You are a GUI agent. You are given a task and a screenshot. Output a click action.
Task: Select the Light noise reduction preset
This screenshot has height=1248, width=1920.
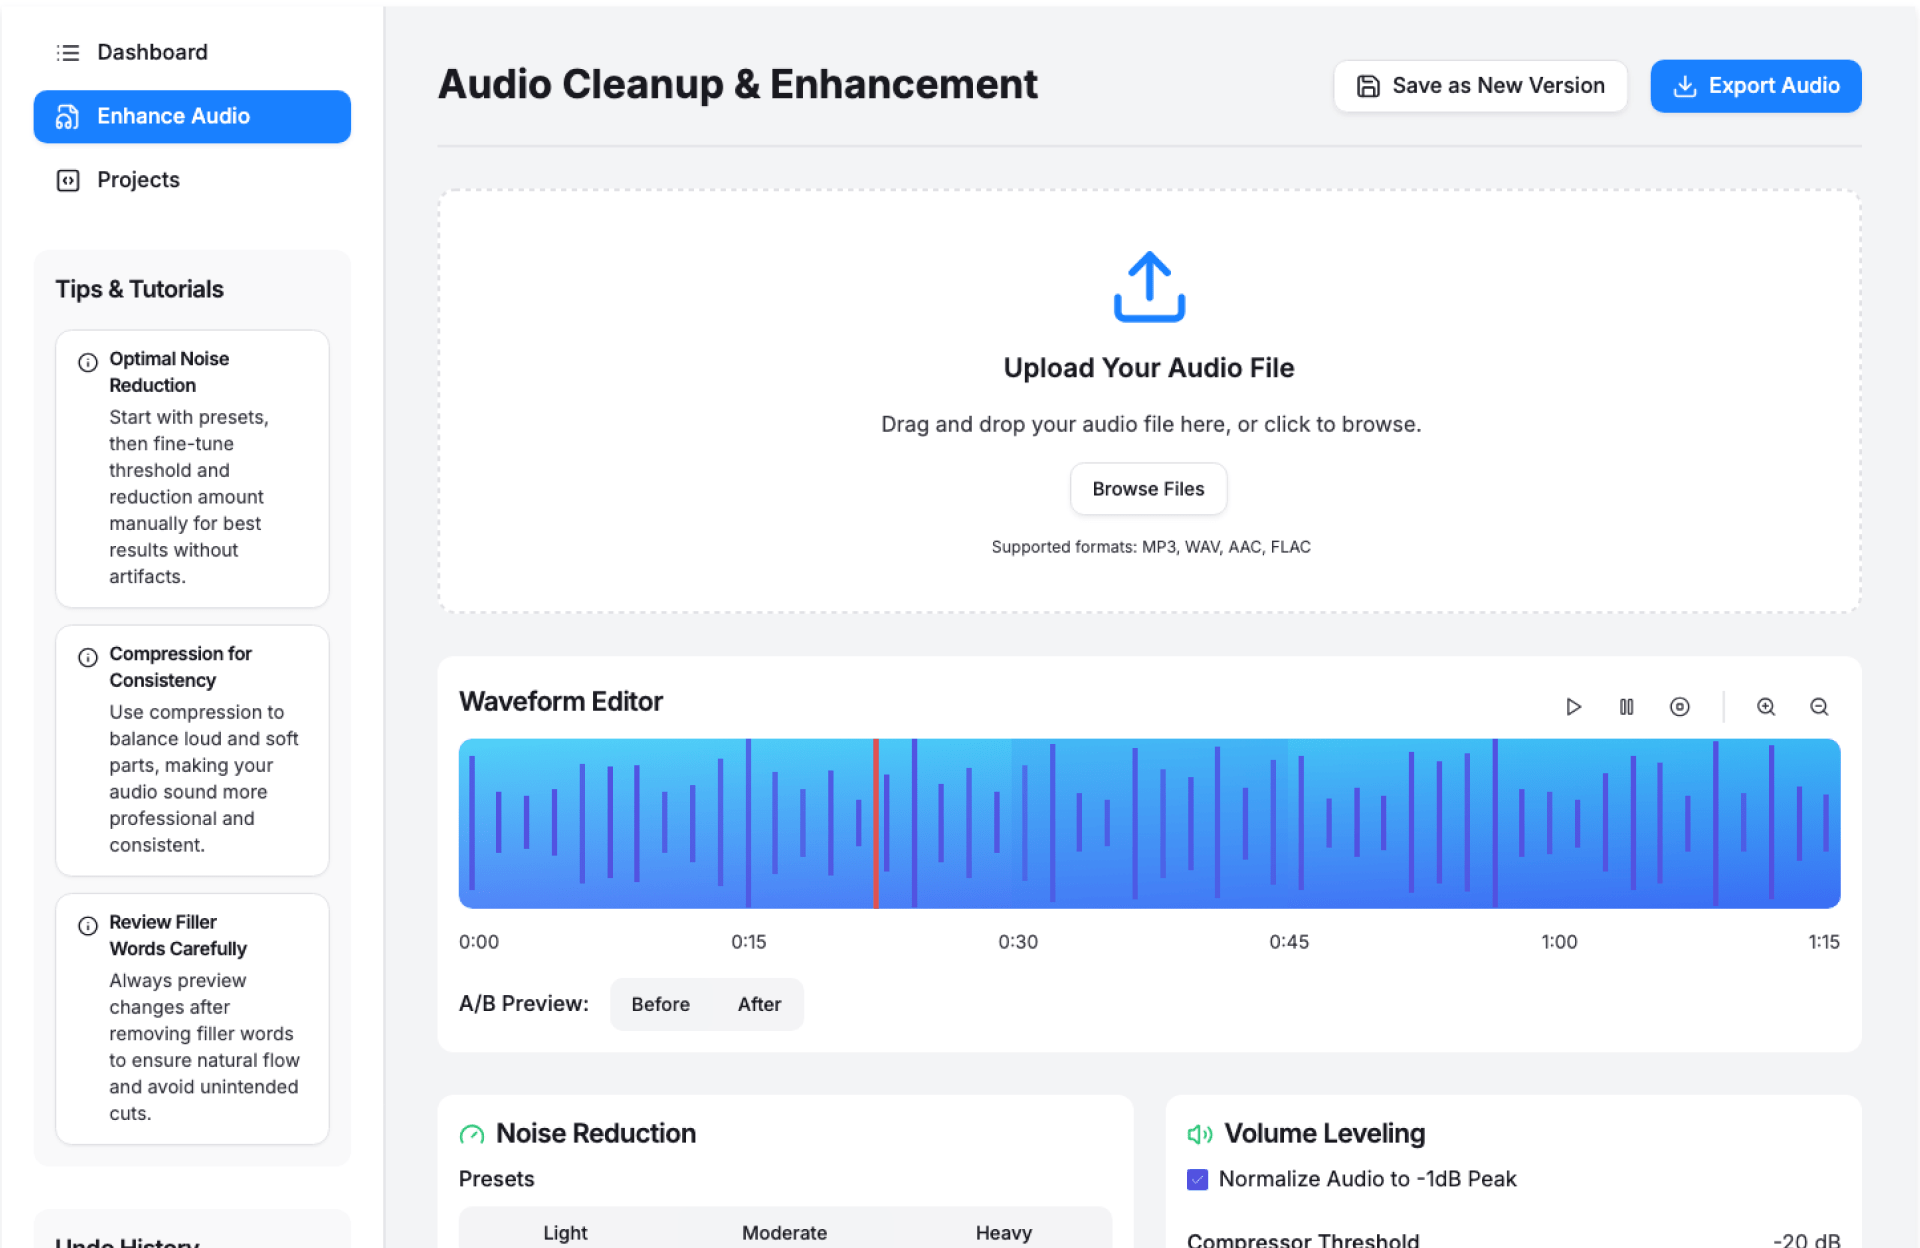[565, 1232]
